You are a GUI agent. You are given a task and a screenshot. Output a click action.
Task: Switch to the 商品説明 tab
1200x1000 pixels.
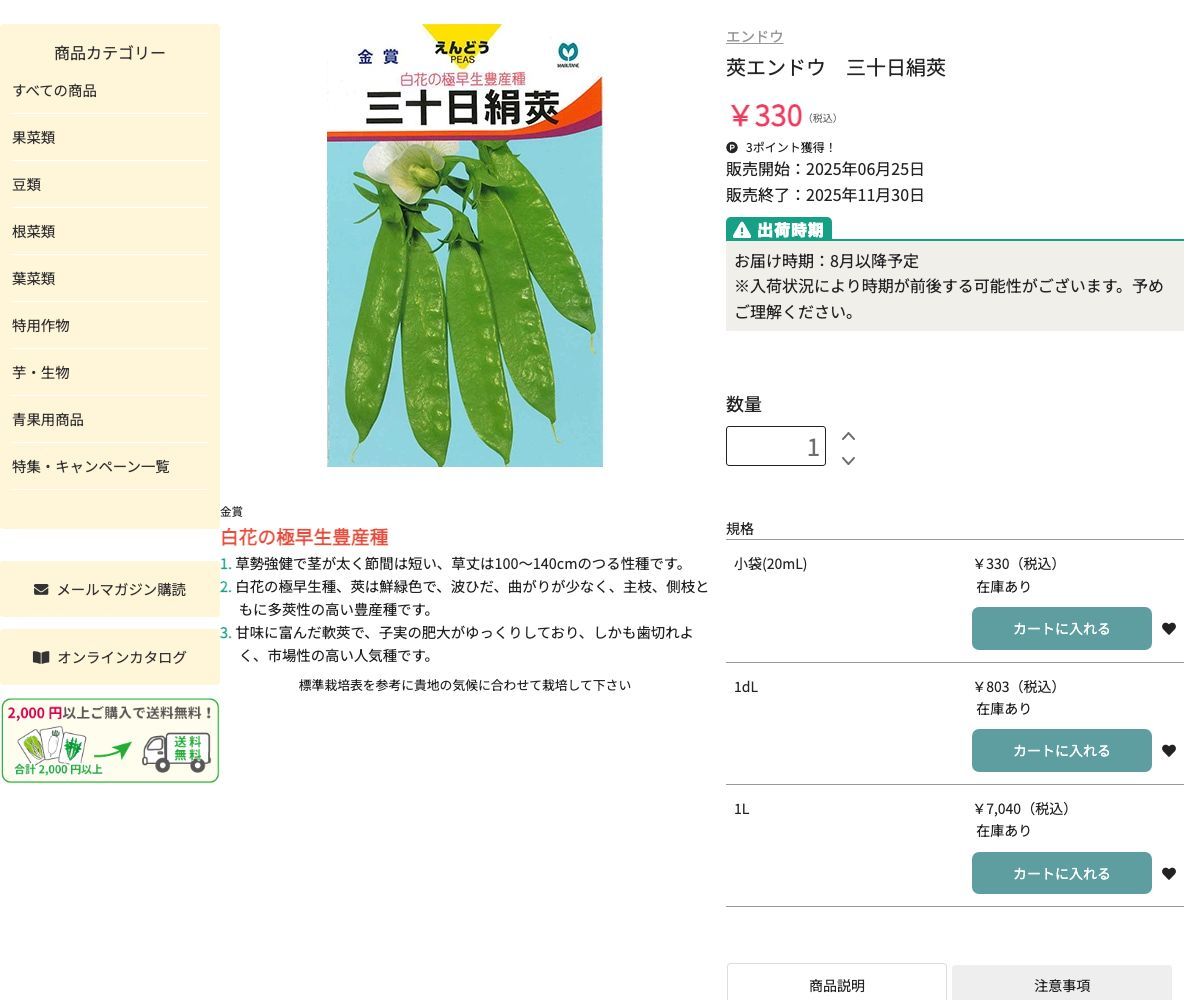836,985
